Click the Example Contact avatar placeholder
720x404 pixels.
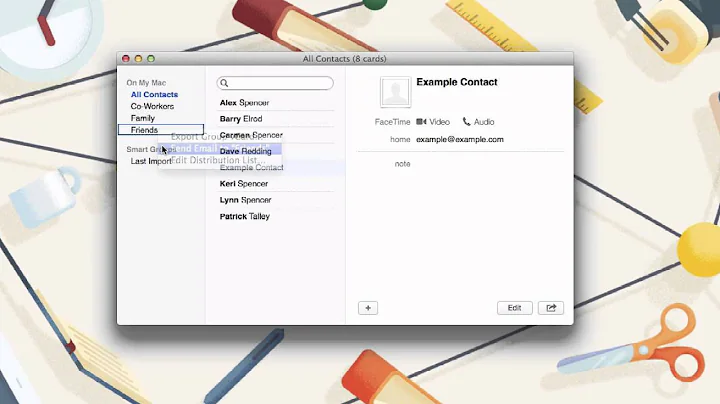click(395, 92)
